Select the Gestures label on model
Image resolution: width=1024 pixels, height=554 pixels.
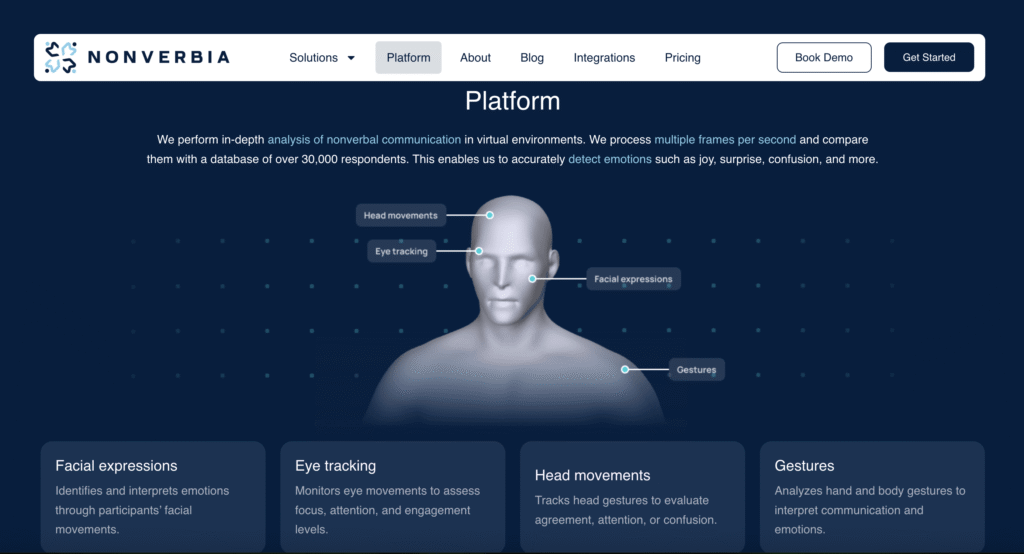point(696,370)
